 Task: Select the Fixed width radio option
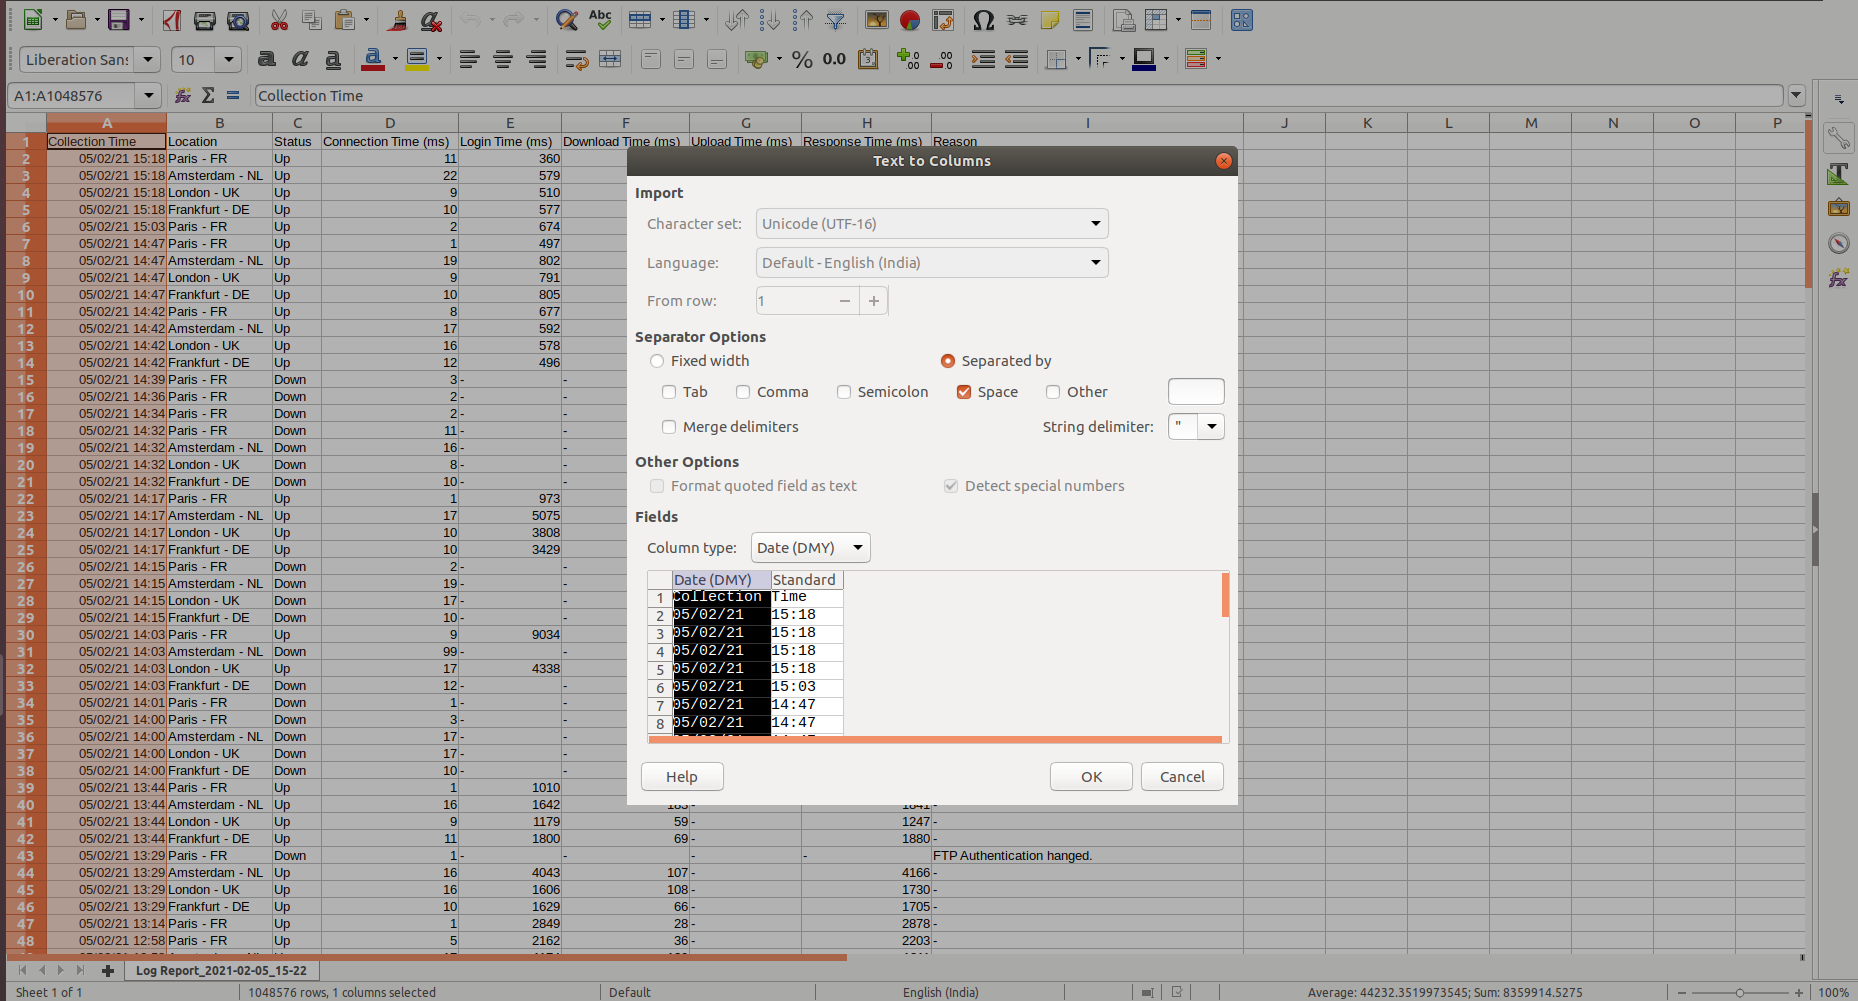click(x=657, y=361)
